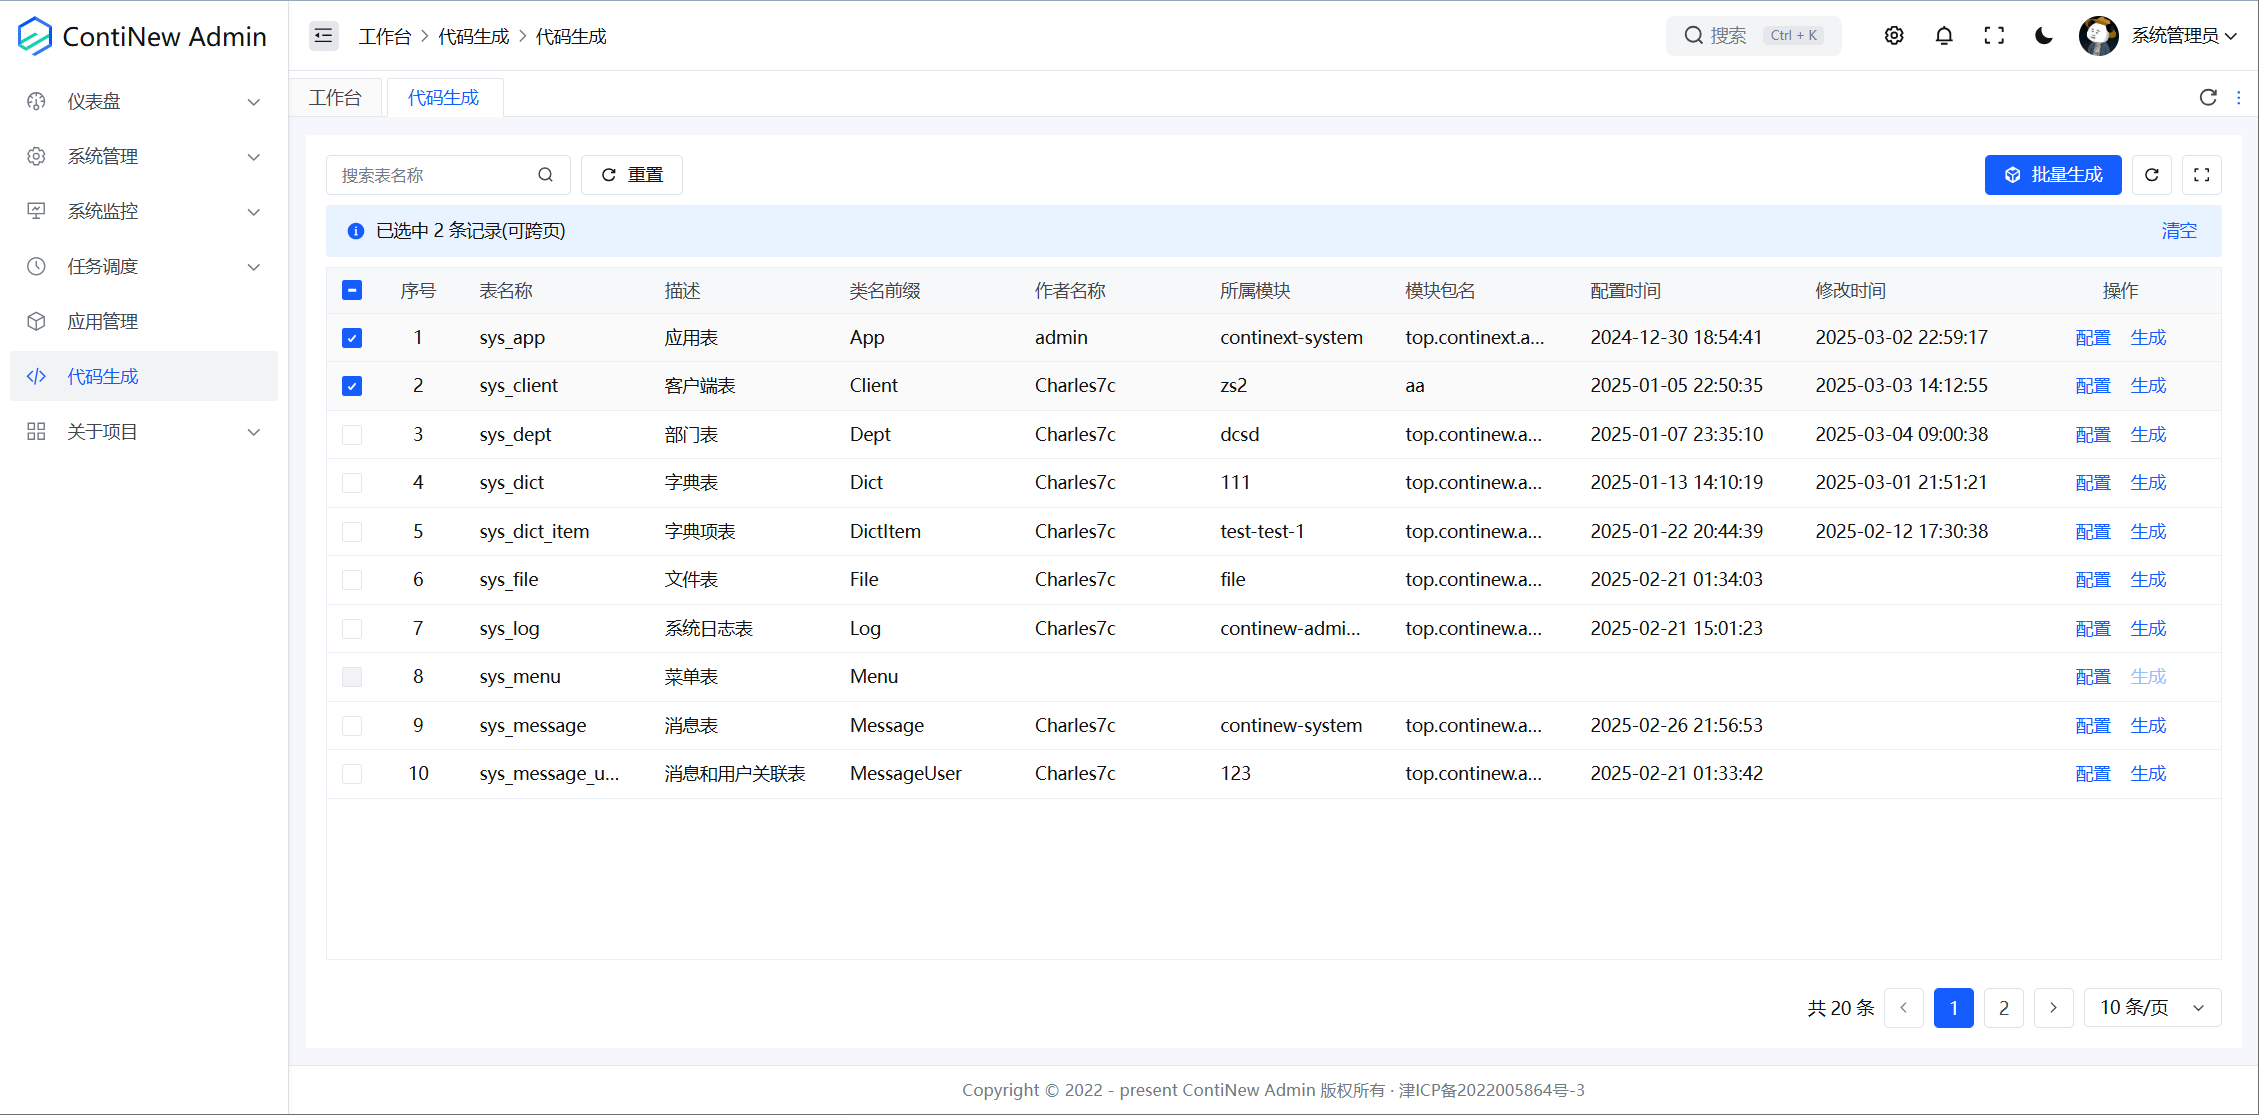Check the sys_dict_item row checkbox
2259x1115 pixels.
352,532
